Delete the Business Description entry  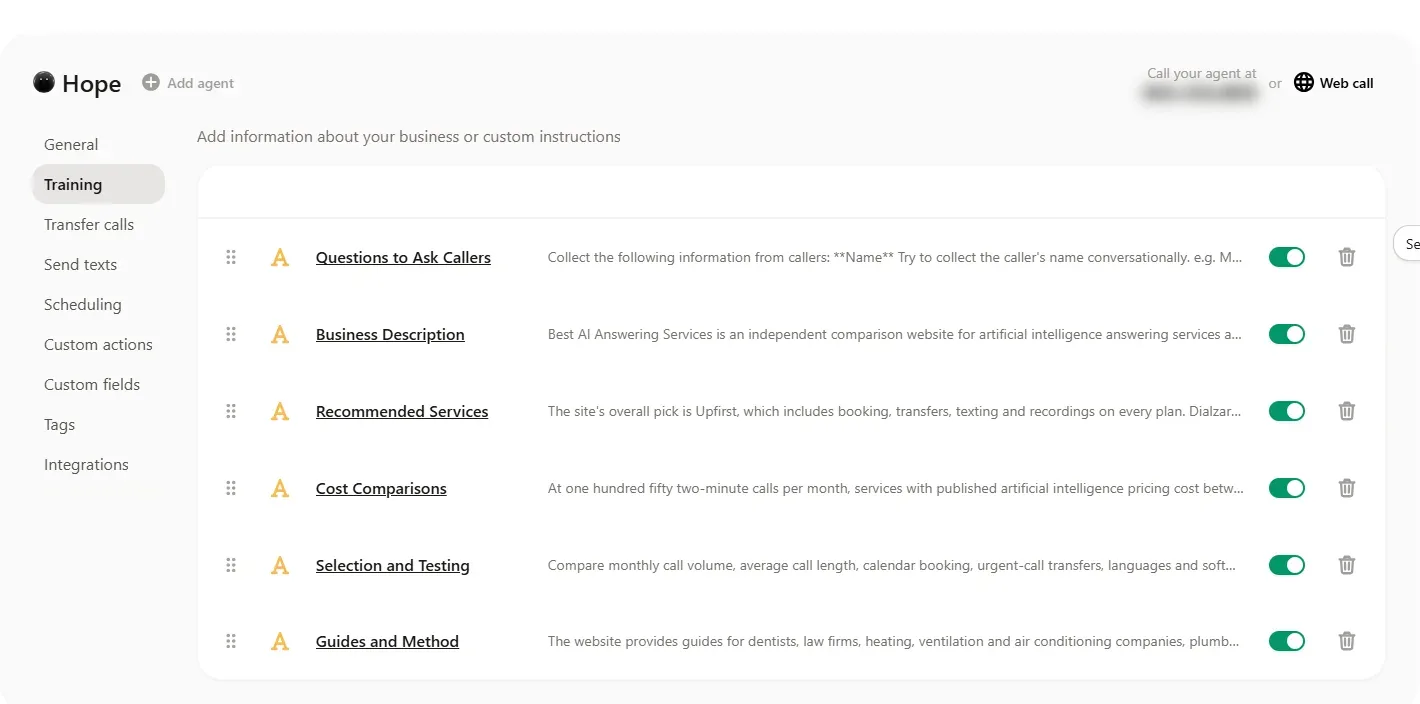(1347, 334)
